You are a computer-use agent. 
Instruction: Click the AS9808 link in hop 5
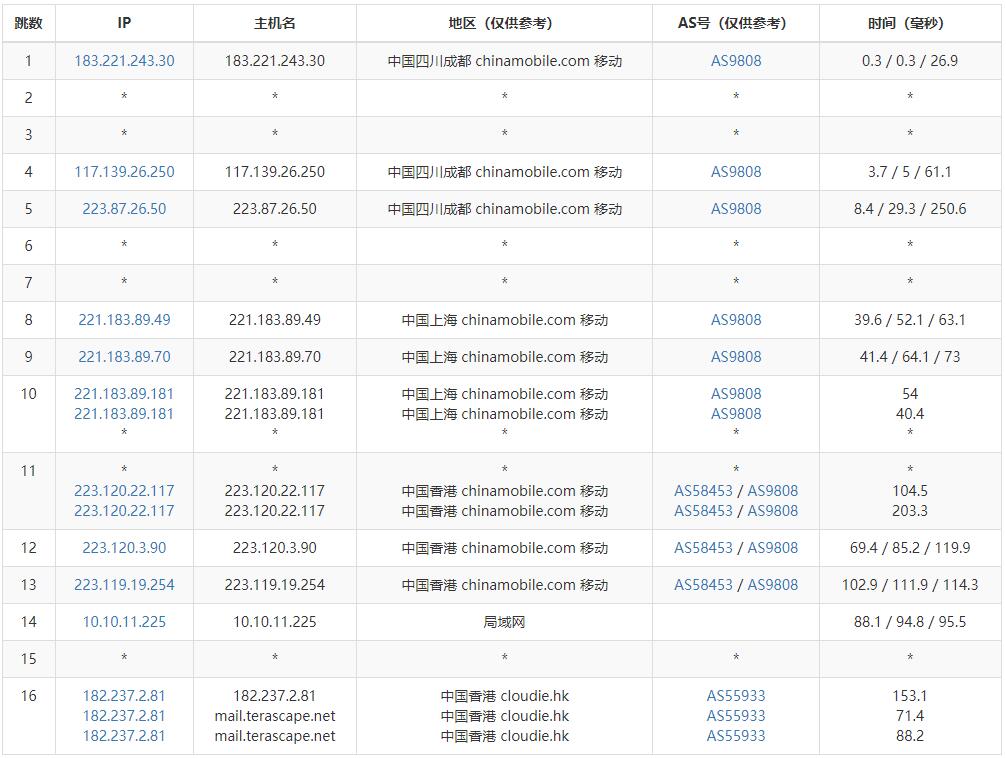[x=736, y=209]
